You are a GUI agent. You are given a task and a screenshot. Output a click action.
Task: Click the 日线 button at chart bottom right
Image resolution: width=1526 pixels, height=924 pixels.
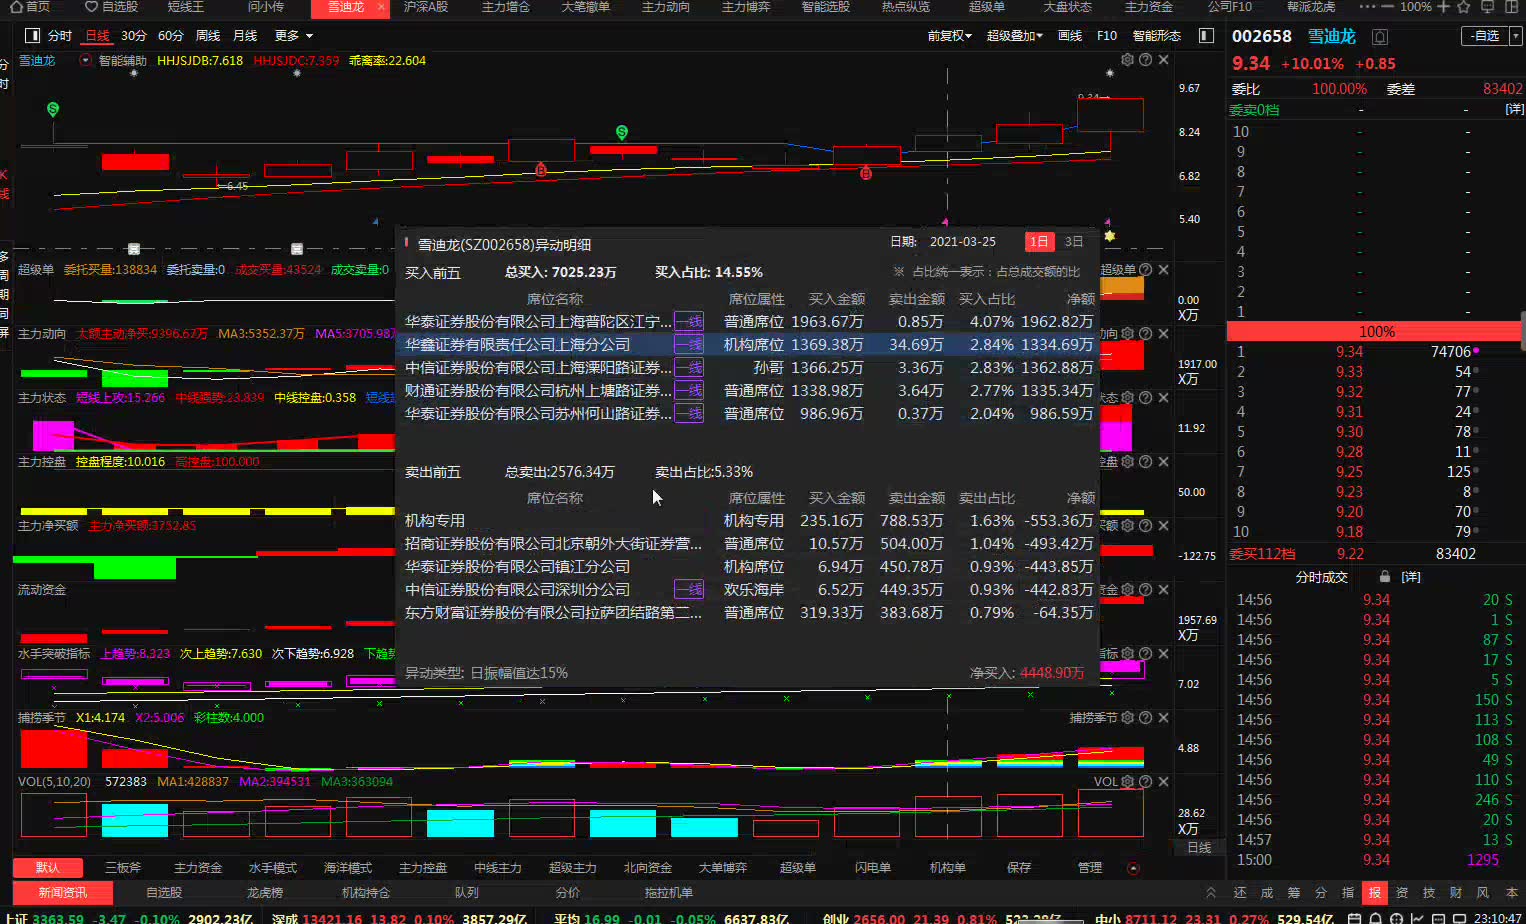[x=1199, y=847]
